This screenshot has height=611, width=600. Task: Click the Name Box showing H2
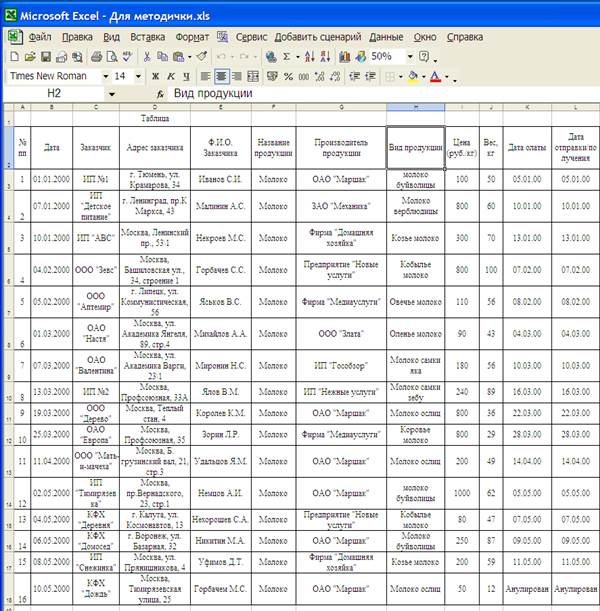tap(54, 94)
